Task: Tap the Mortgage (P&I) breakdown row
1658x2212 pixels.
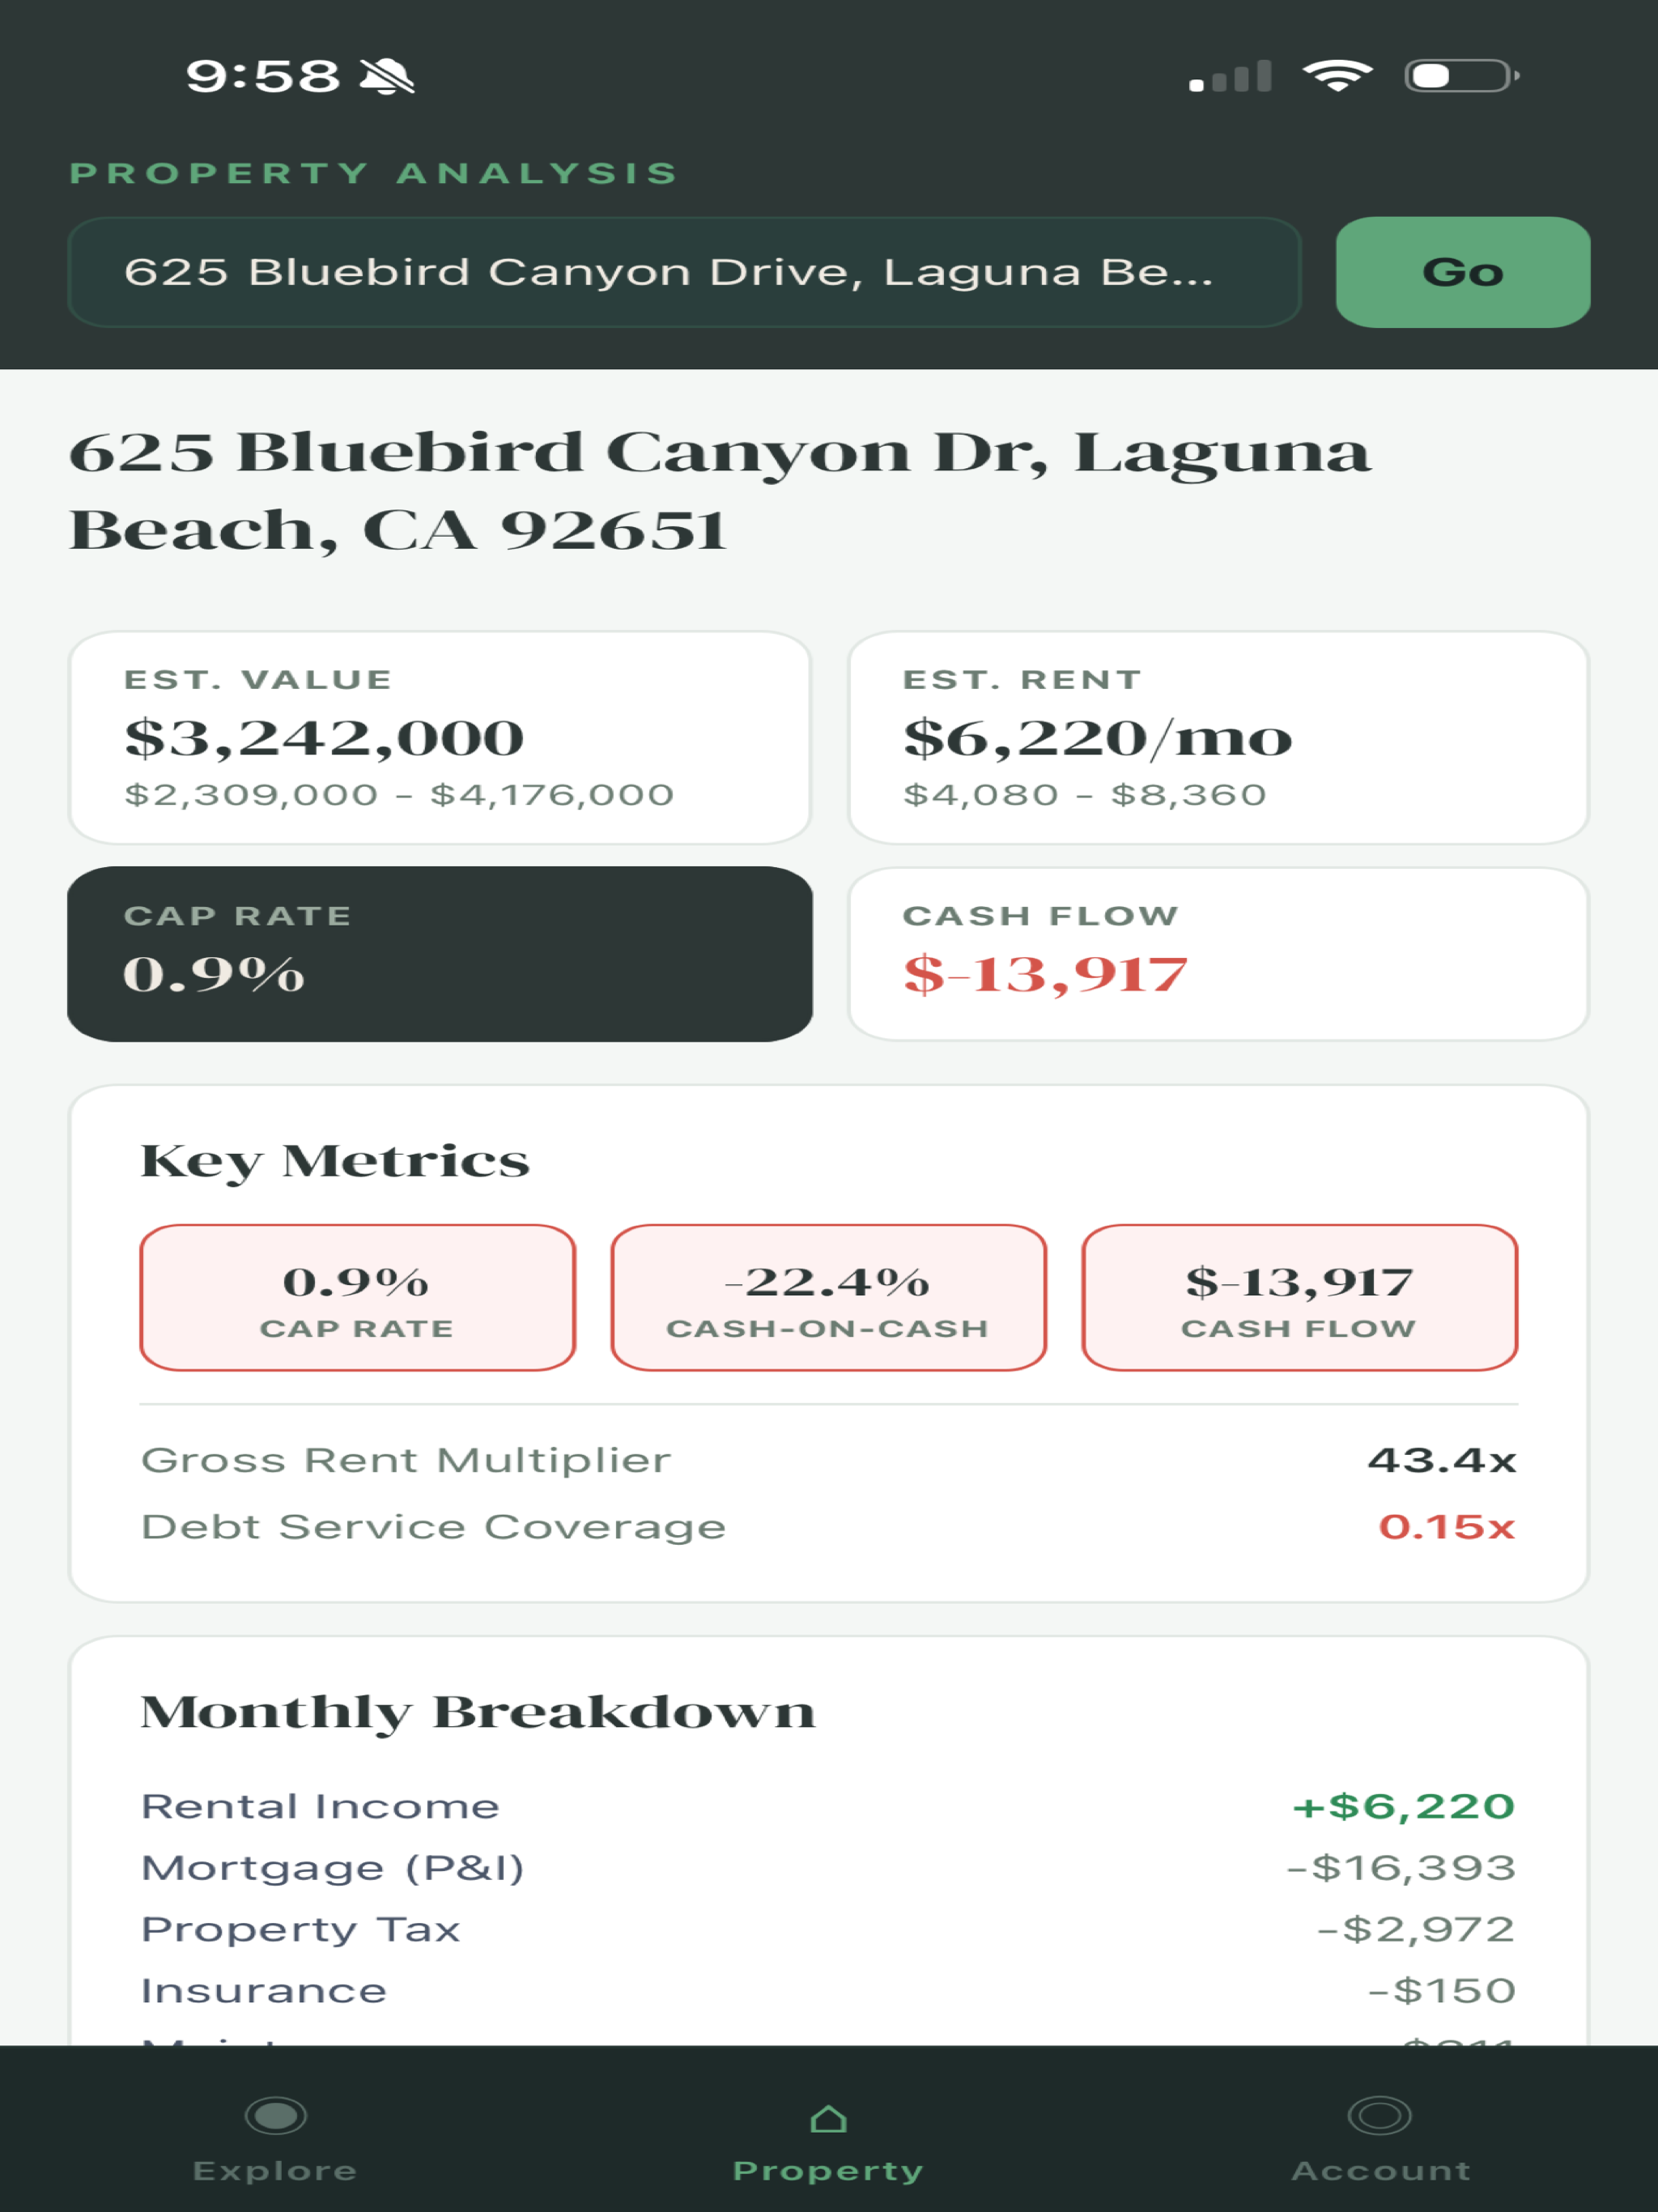Action: pos(828,1868)
